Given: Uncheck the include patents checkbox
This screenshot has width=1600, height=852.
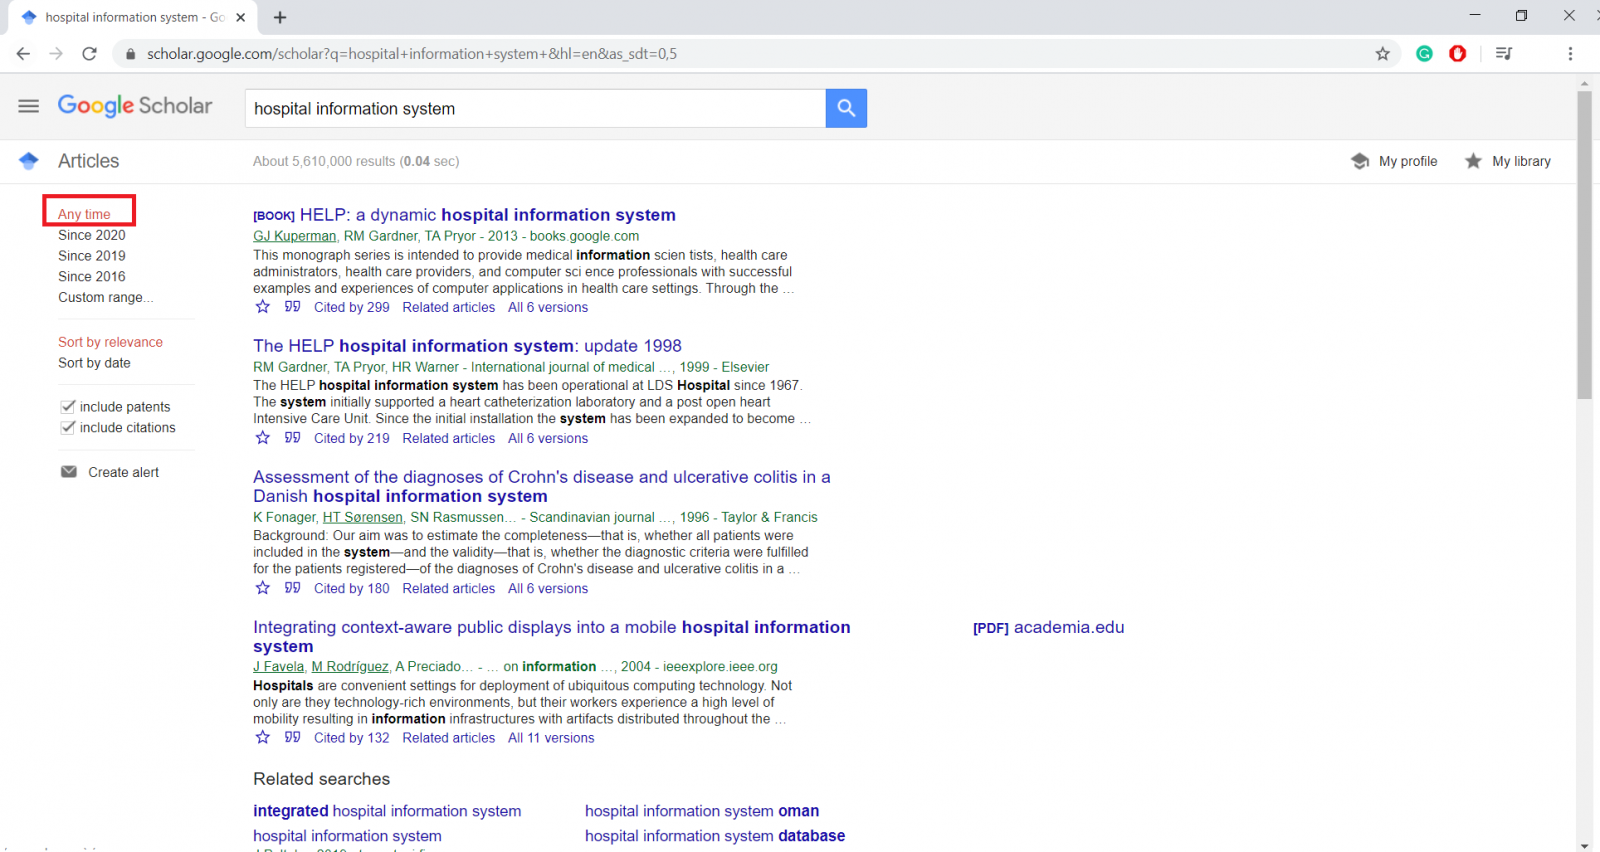Looking at the screenshot, I should click(68, 406).
